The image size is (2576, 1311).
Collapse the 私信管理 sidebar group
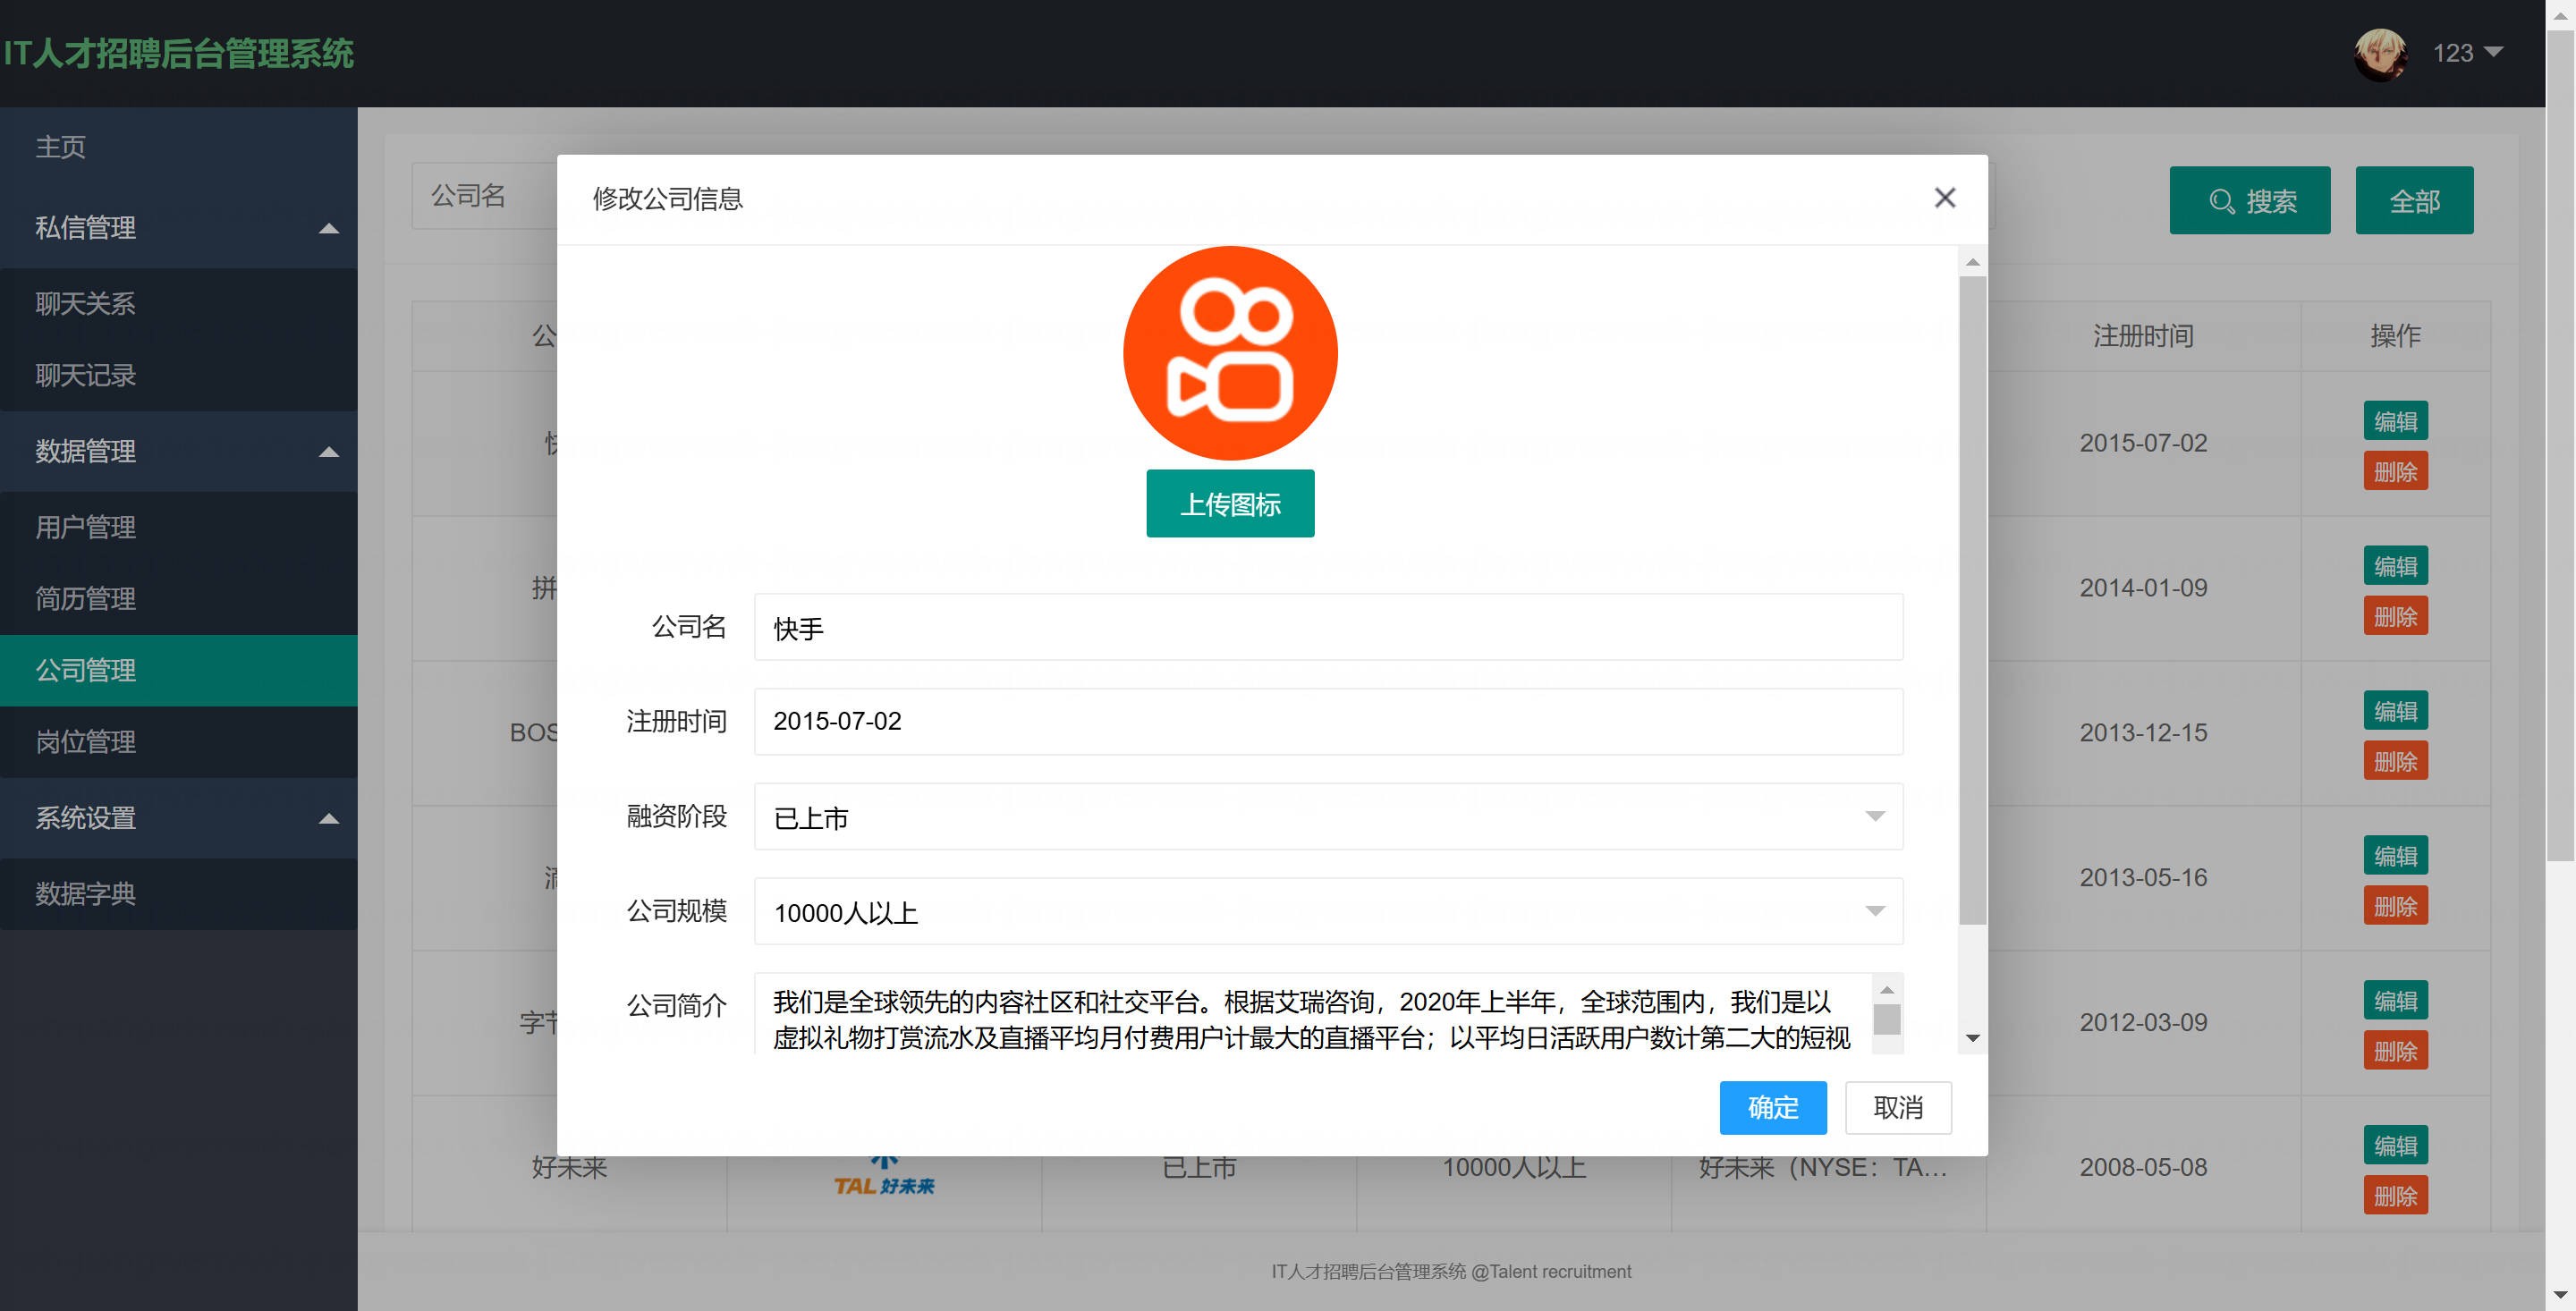tap(179, 228)
